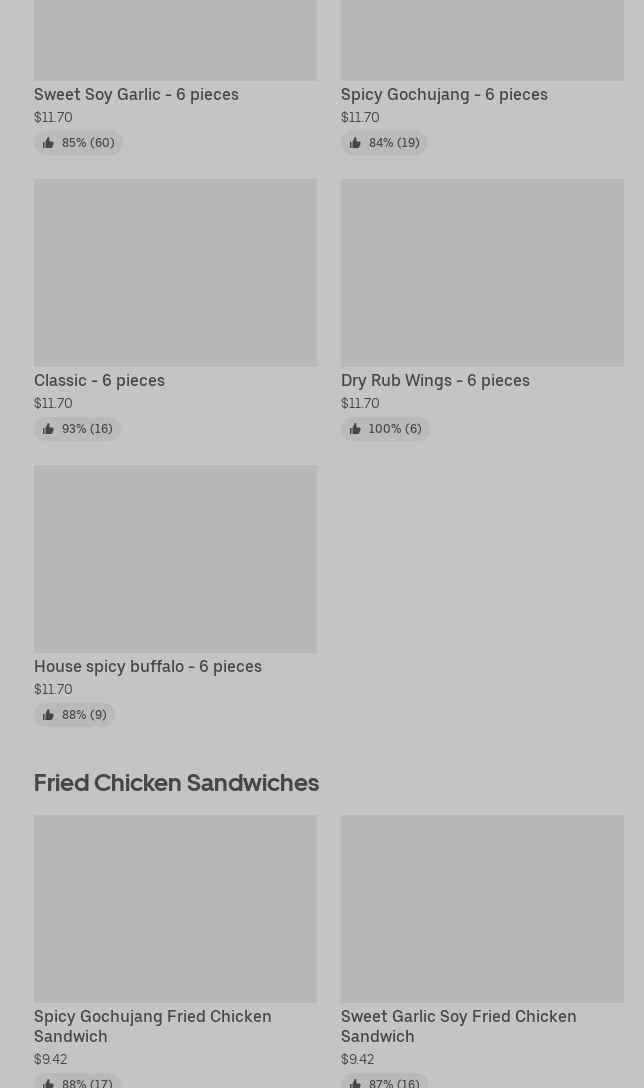Viewport: 644px width, 1088px height.
Task: Click thumbs-up icon under Classic - 6 pieces
Action: tap(48, 429)
